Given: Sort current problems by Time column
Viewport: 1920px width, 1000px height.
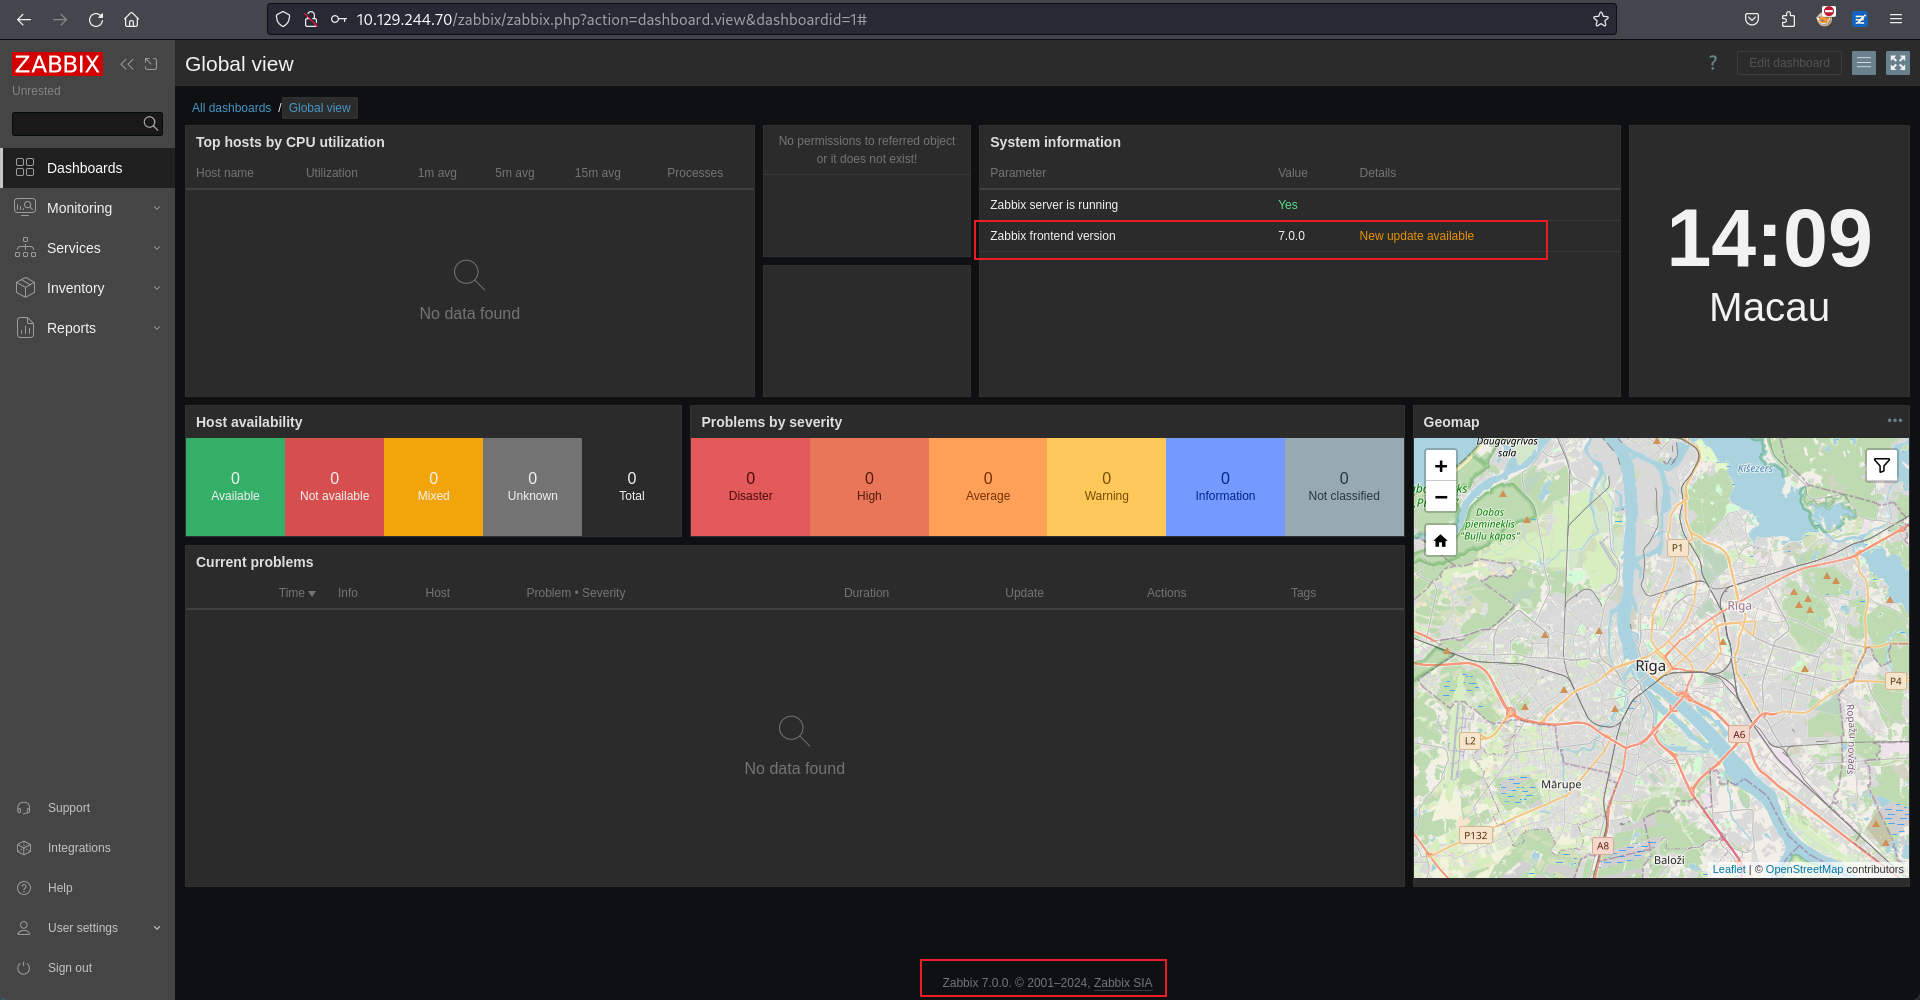Looking at the screenshot, I should [297, 593].
